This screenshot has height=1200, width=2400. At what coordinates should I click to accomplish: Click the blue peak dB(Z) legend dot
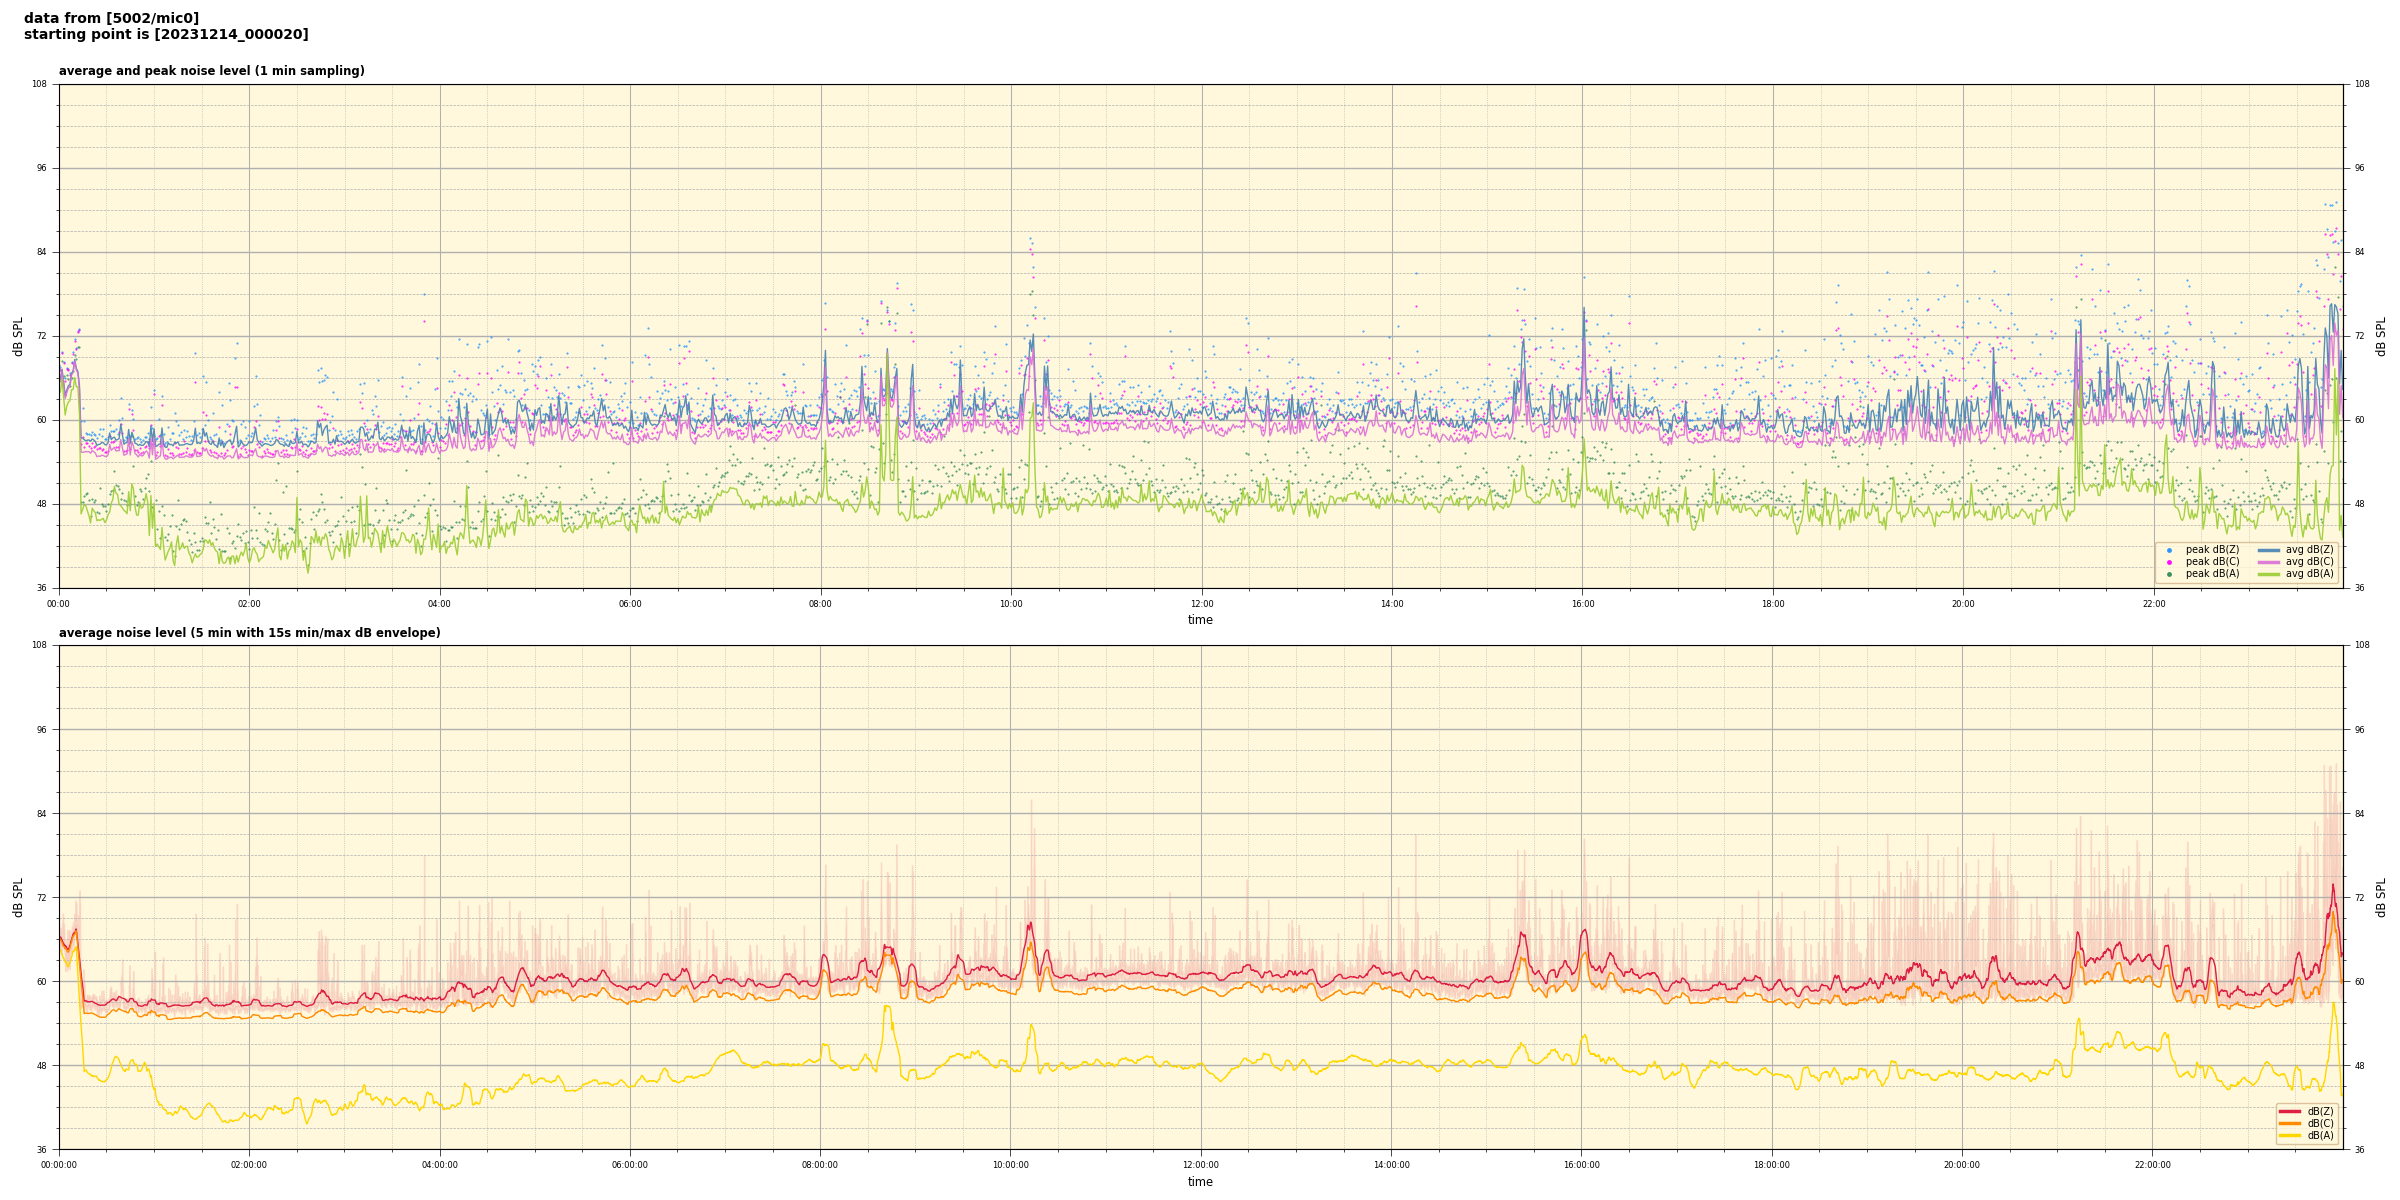pyautogui.click(x=2169, y=550)
